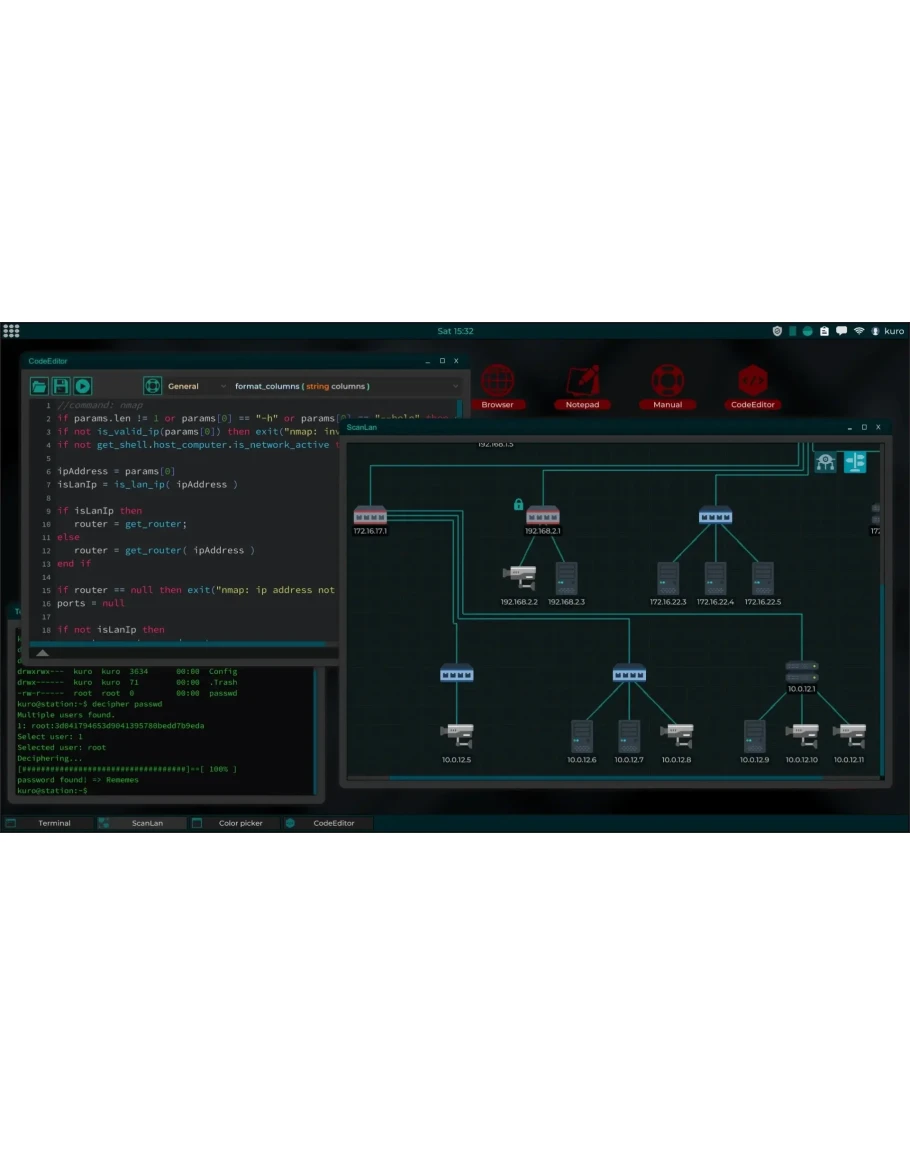Click the kuro user account button

tap(888, 331)
